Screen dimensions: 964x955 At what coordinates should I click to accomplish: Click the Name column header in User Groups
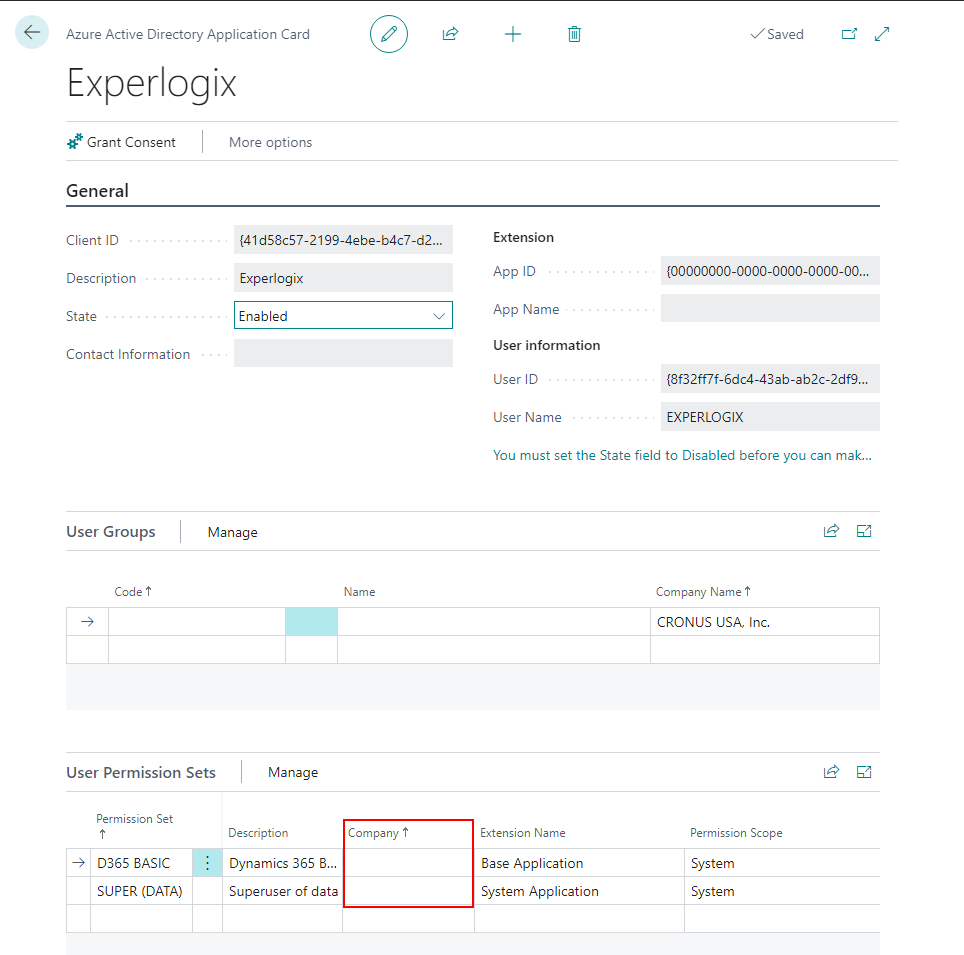tap(359, 592)
